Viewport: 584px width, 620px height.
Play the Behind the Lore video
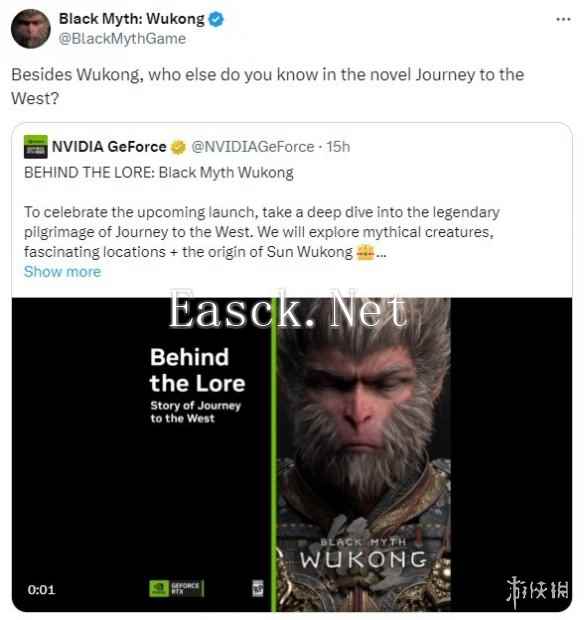pyautogui.click(x=292, y=454)
